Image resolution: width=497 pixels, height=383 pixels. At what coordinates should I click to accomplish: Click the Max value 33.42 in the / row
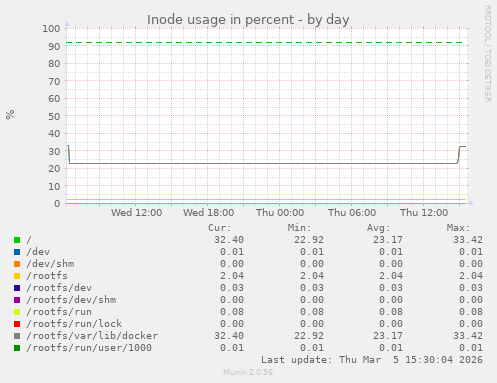tap(468, 240)
